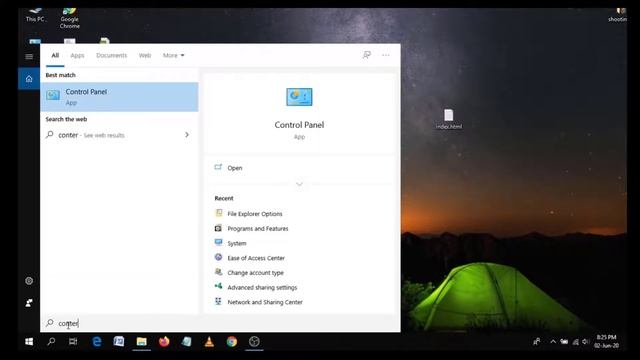The width and height of the screenshot is (640, 360).
Task: Open the search options ellipsis menu
Action: [x=386, y=55]
